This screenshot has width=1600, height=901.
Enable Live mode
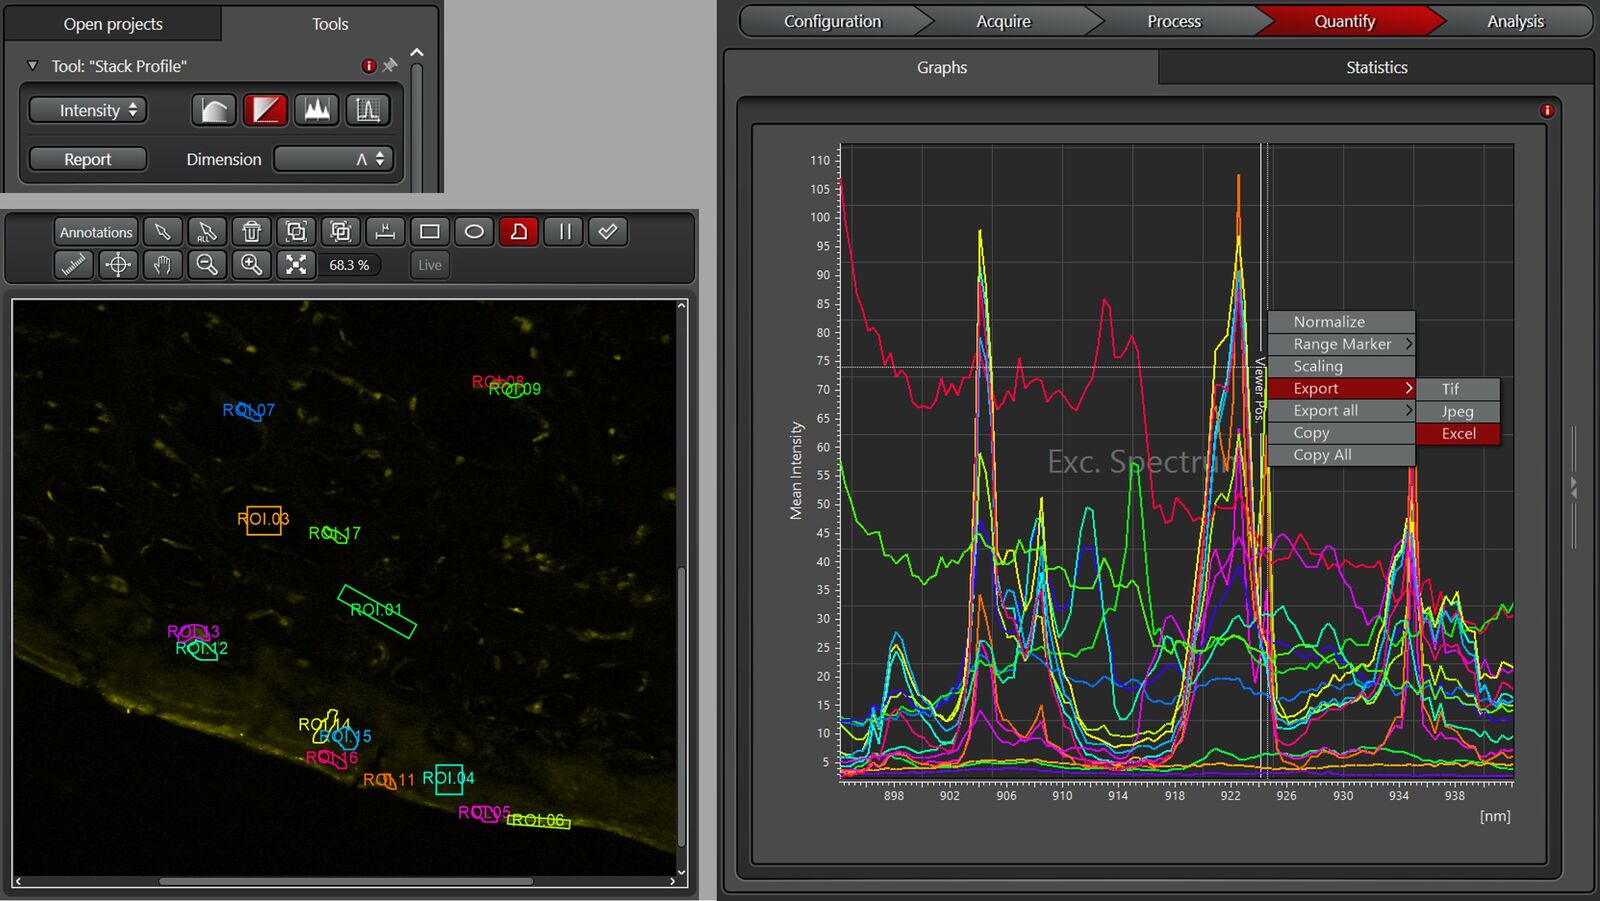(429, 265)
